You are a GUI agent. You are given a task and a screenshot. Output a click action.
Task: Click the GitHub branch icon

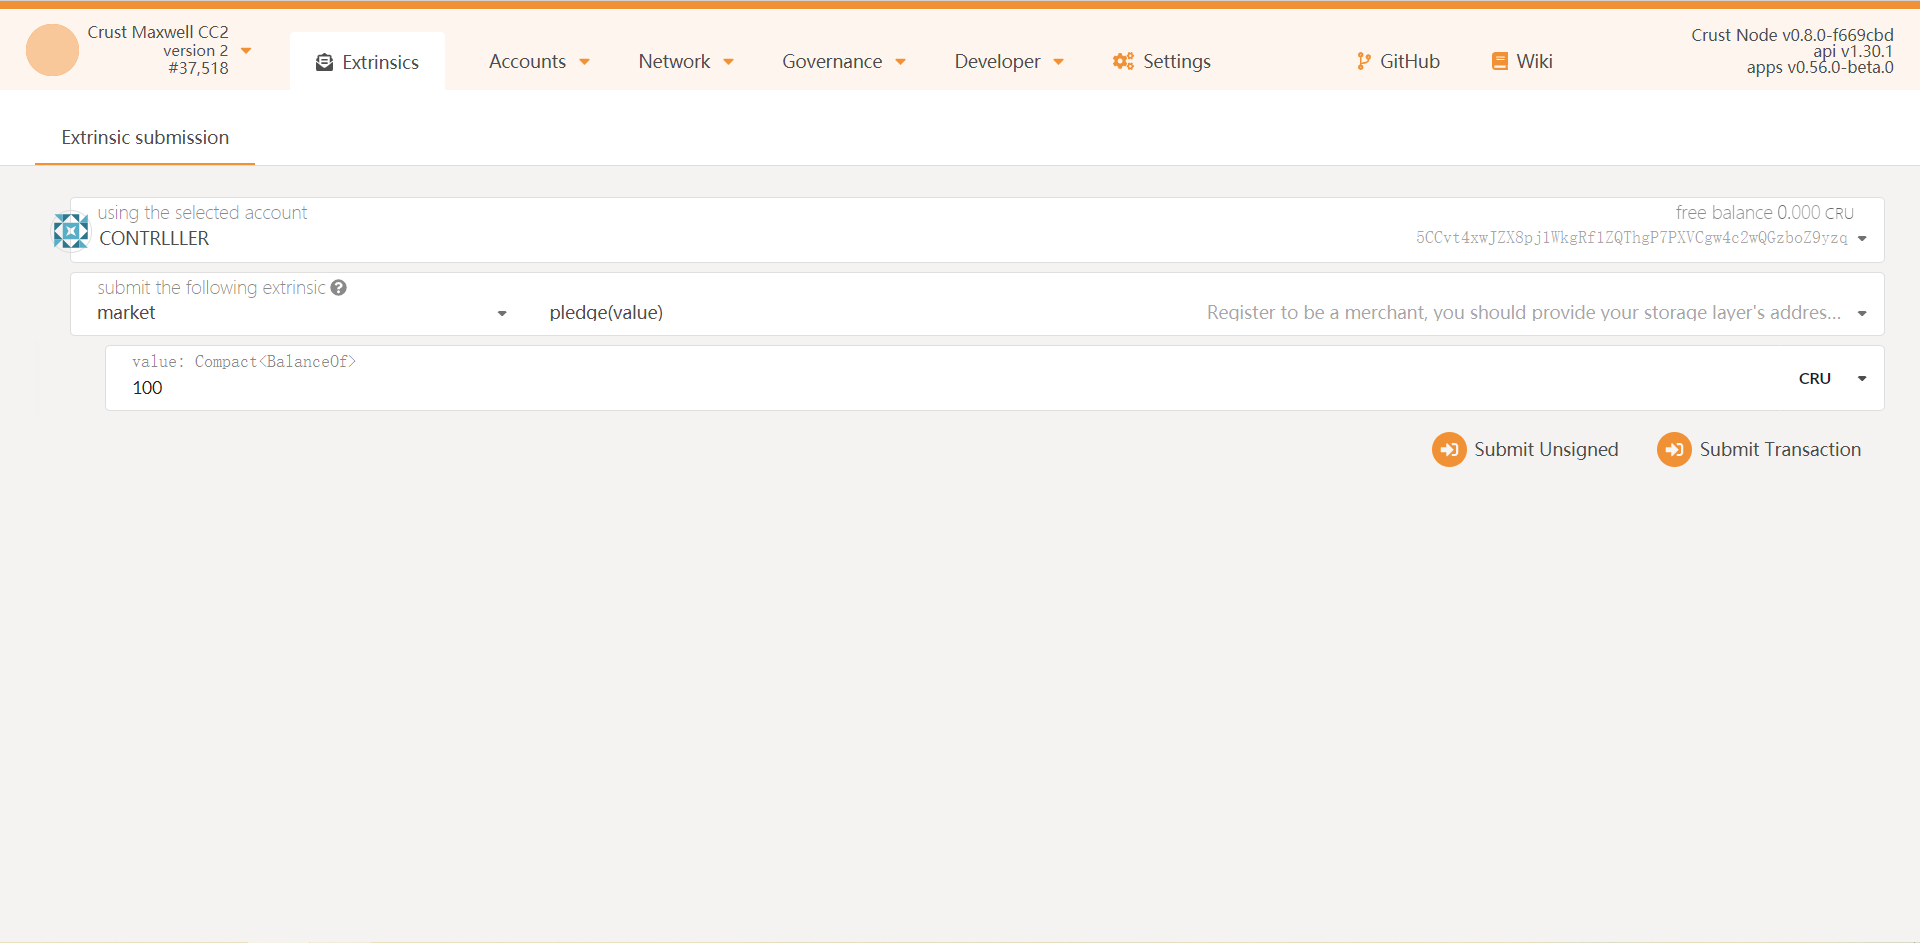pyautogui.click(x=1363, y=62)
